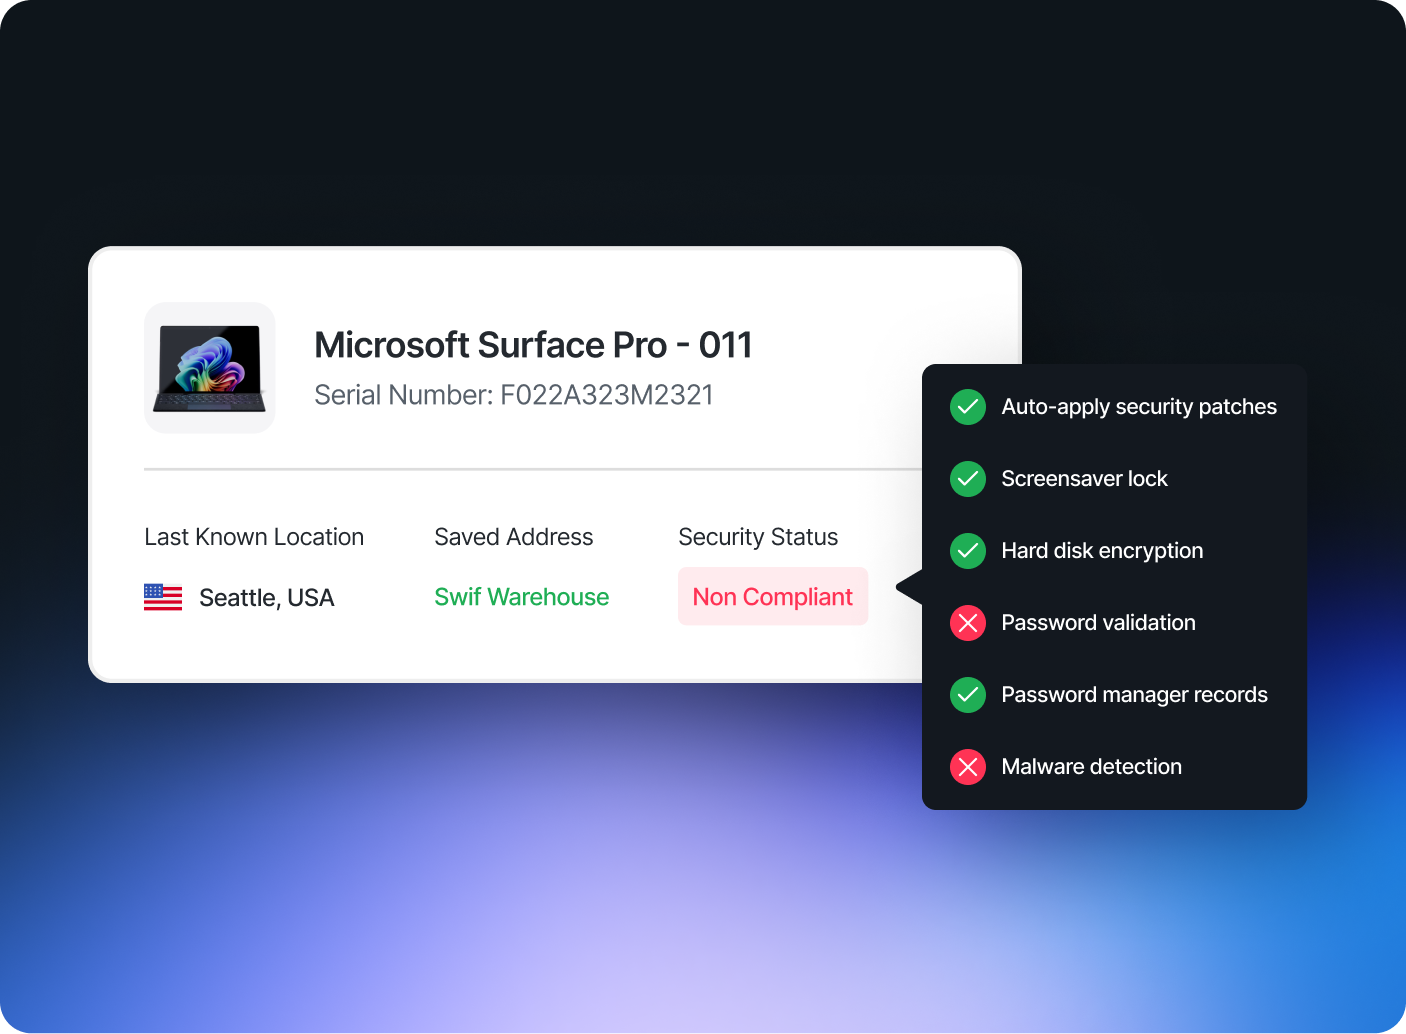Click the USA flag icon
The height and width of the screenshot is (1034, 1406).
[x=163, y=597]
